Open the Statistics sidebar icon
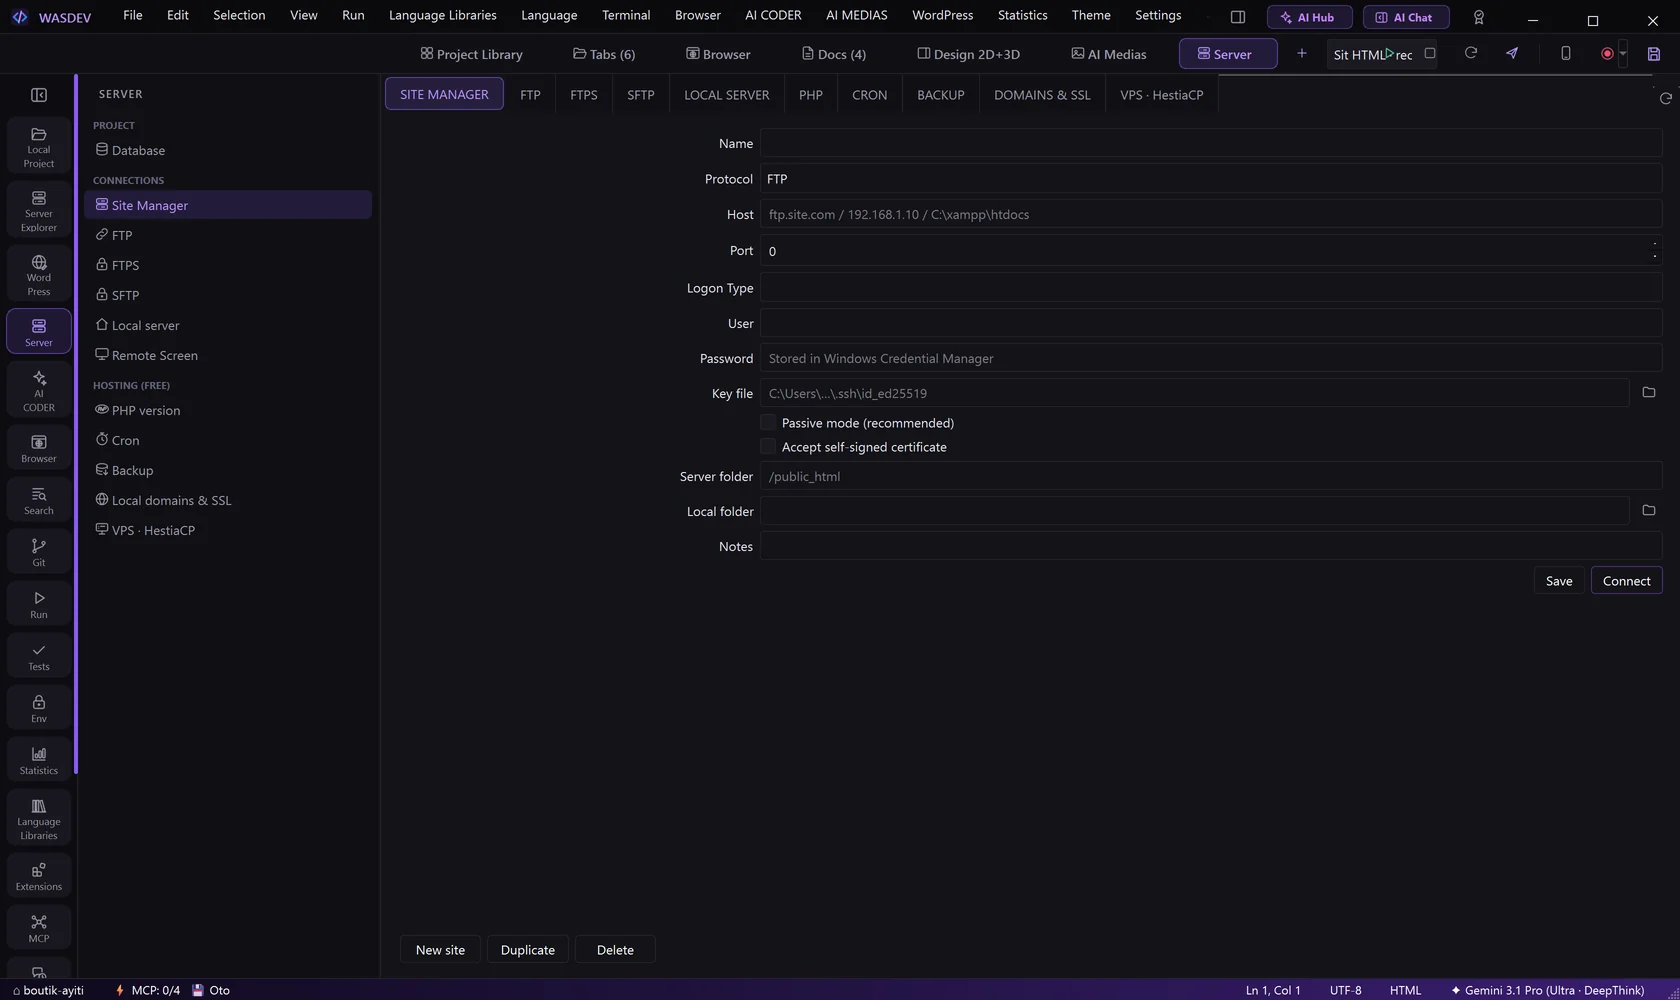Screen dimensions: 1680x1000 (39, 760)
